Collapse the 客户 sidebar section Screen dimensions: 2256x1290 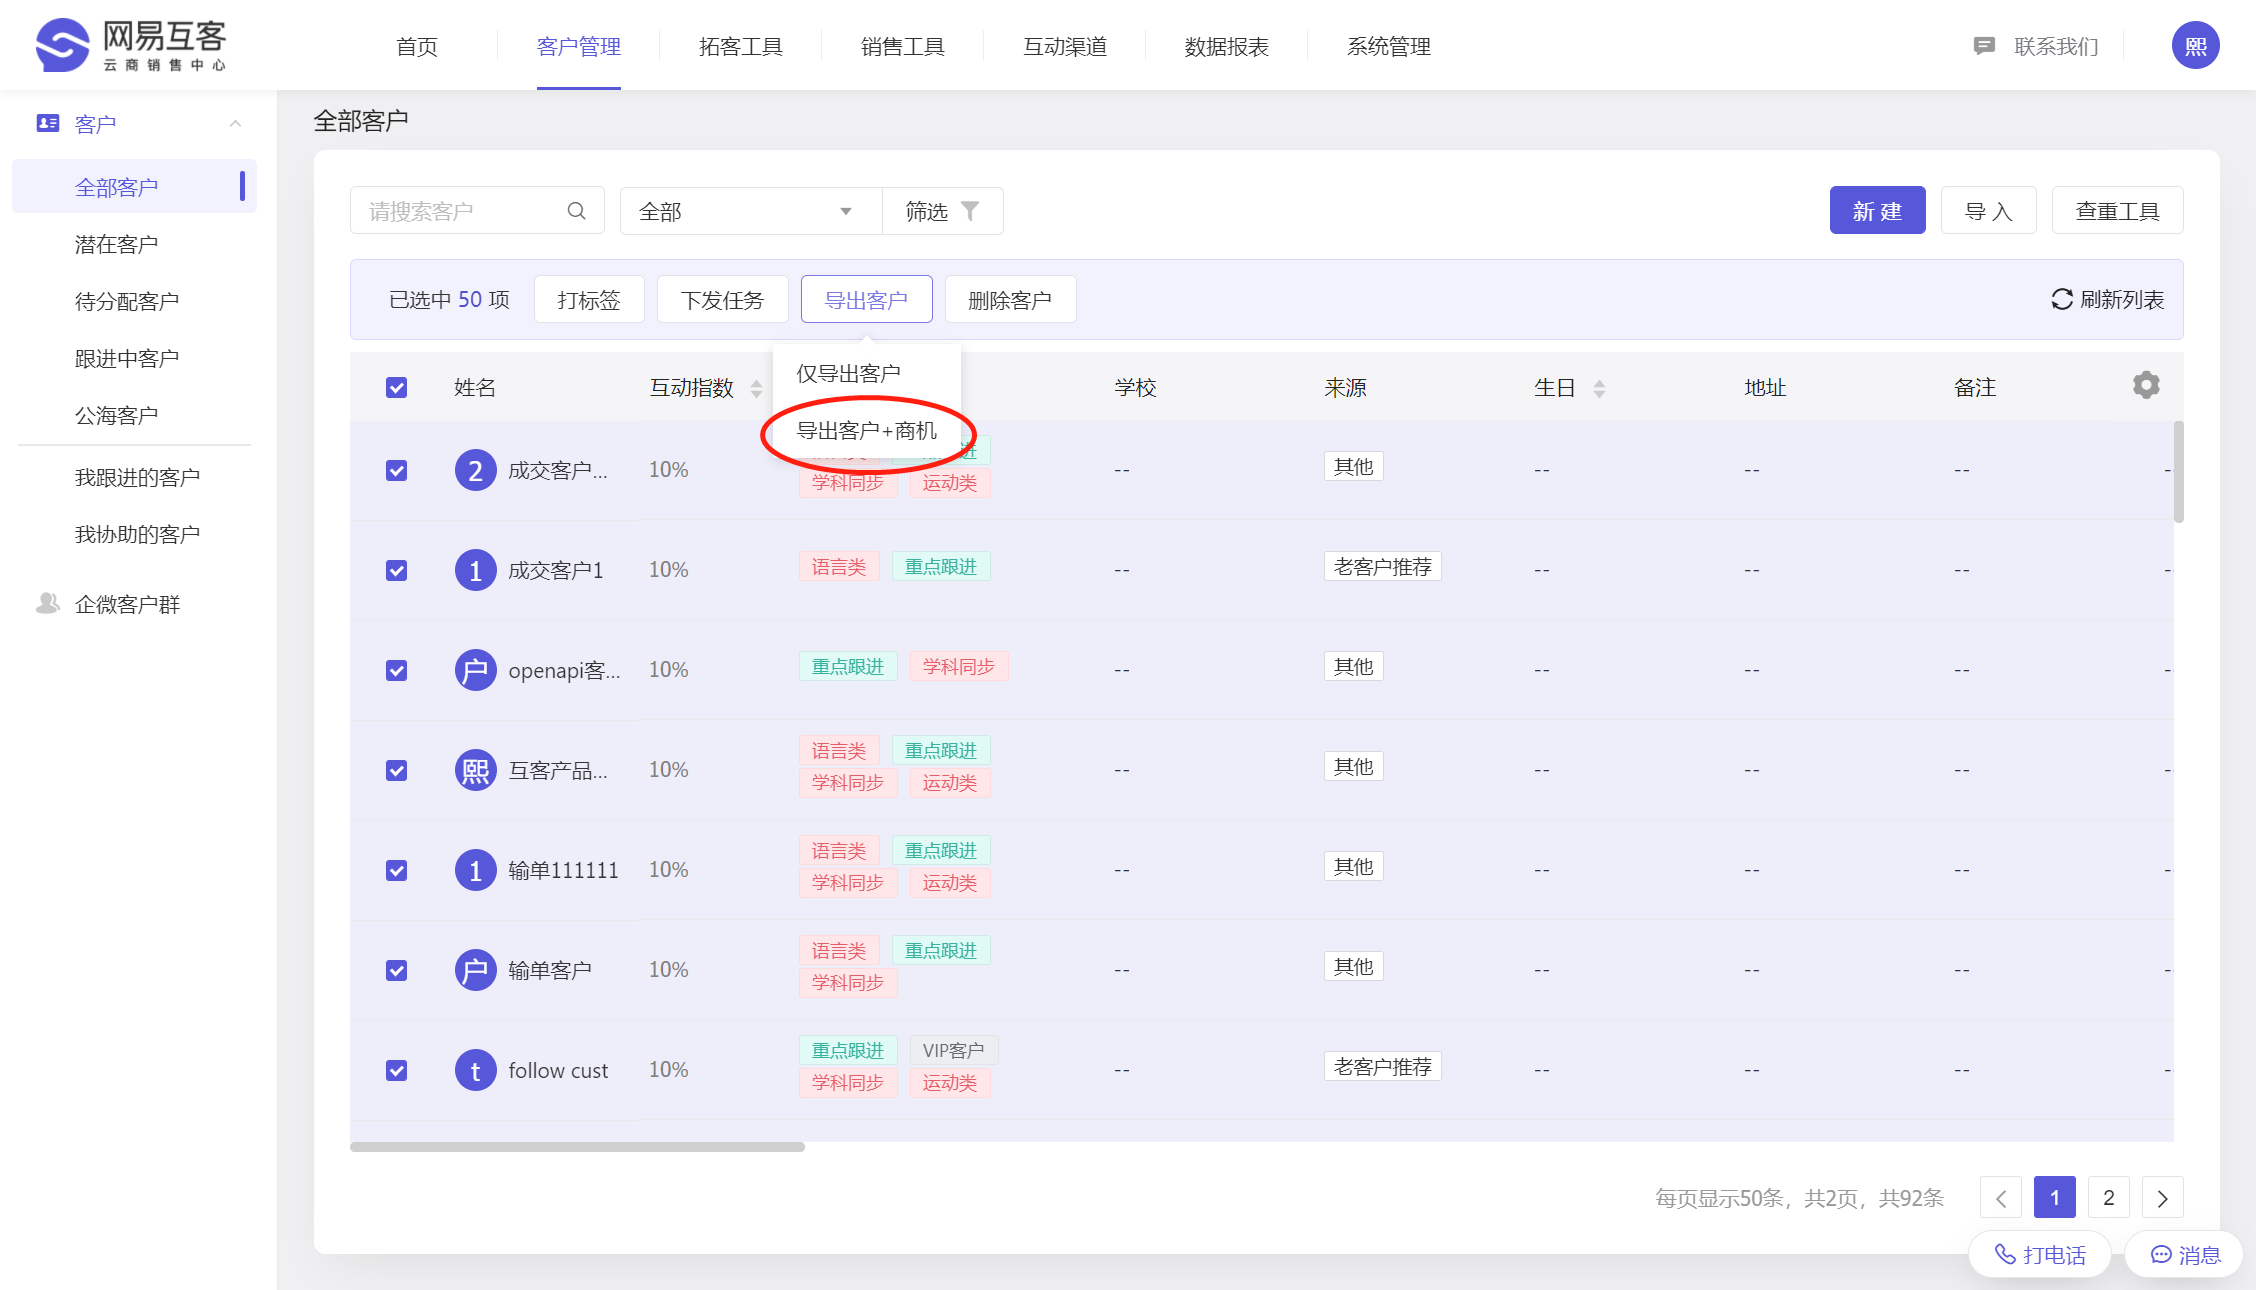pyautogui.click(x=236, y=124)
